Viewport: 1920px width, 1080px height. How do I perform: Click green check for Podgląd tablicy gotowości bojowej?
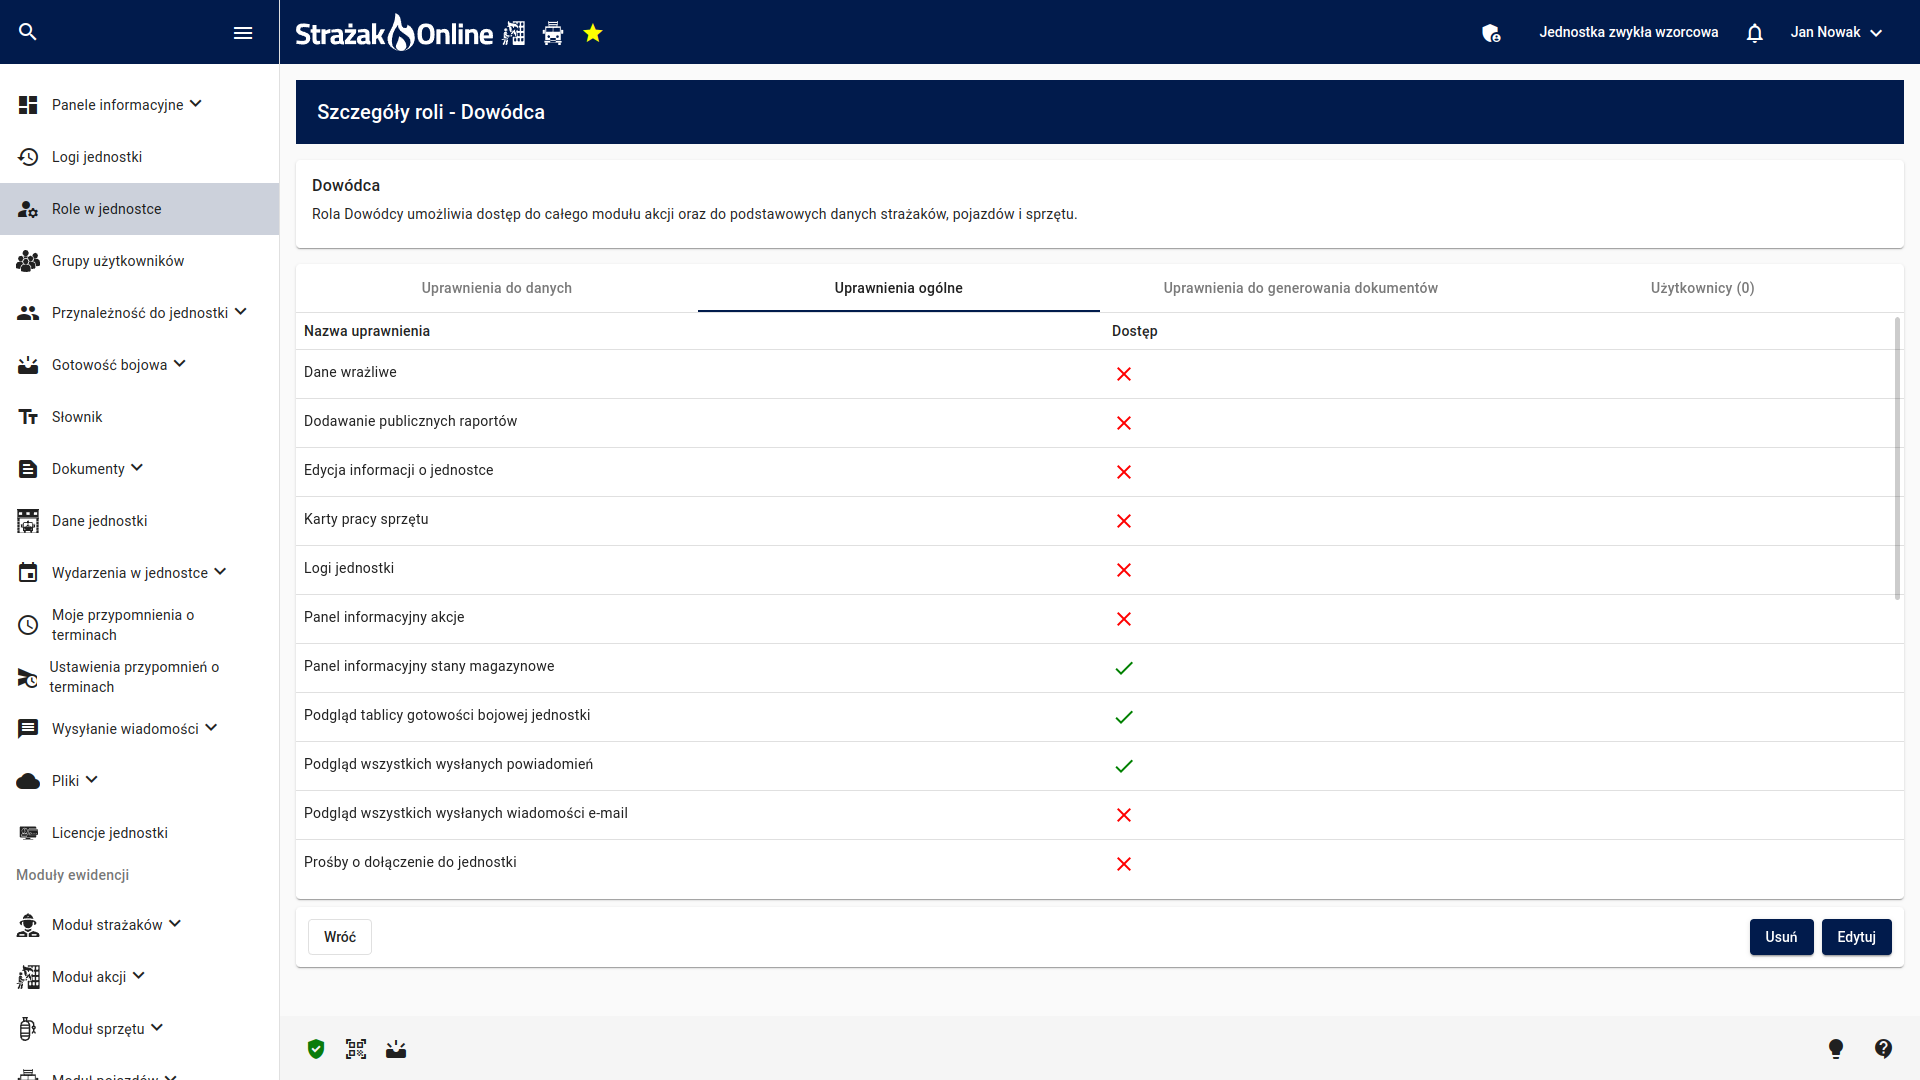[1124, 717]
